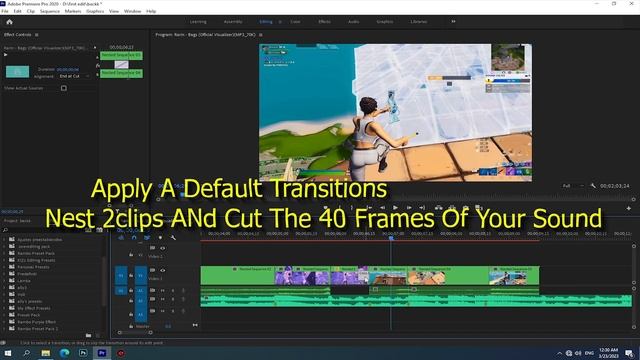Switch to the Libraries workspace tab
The height and width of the screenshot is (360, 640).
pyautogui.click(x=419, y=22)
